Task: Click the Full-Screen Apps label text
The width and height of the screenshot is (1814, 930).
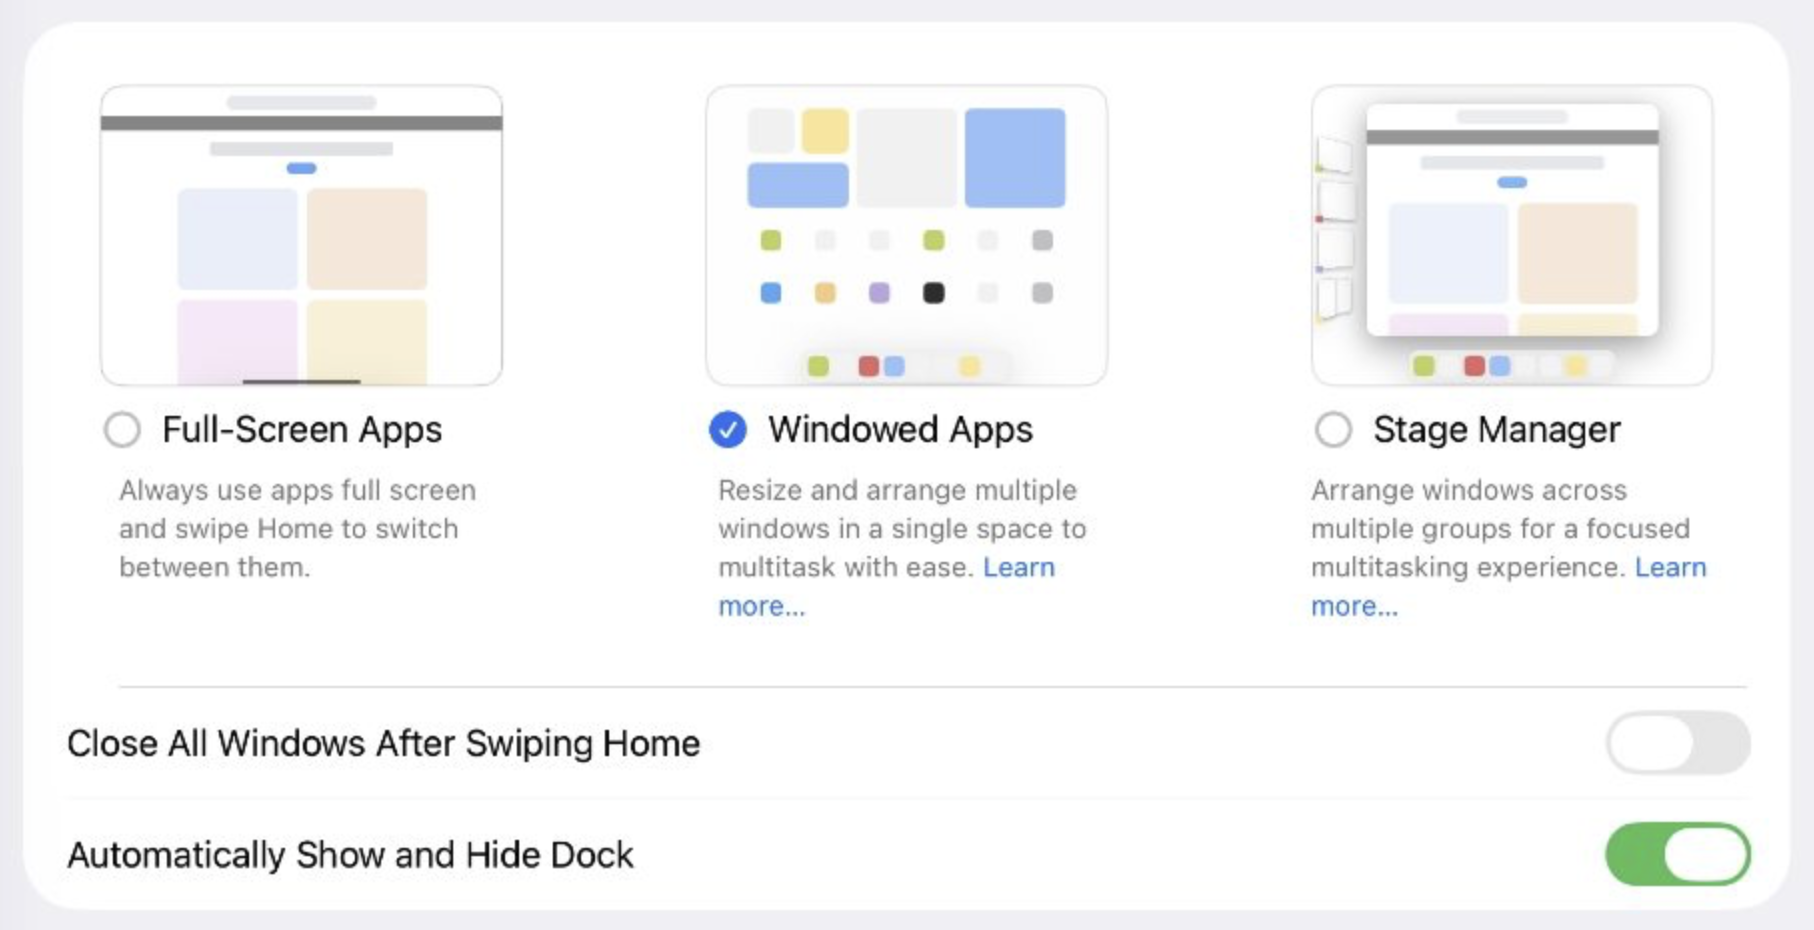Action: point(301,430)
